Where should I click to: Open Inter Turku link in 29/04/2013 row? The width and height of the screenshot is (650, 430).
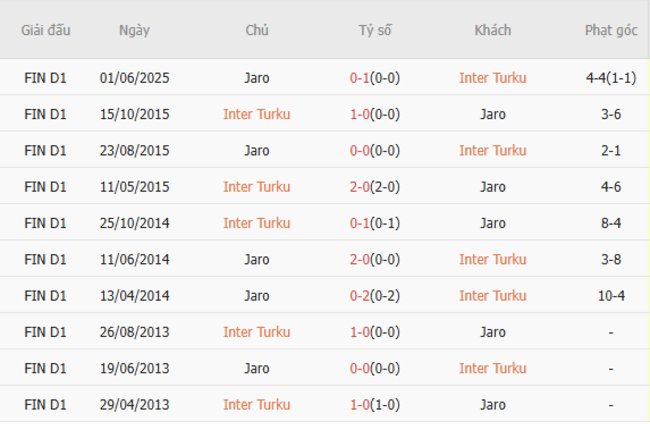[257, 405]
